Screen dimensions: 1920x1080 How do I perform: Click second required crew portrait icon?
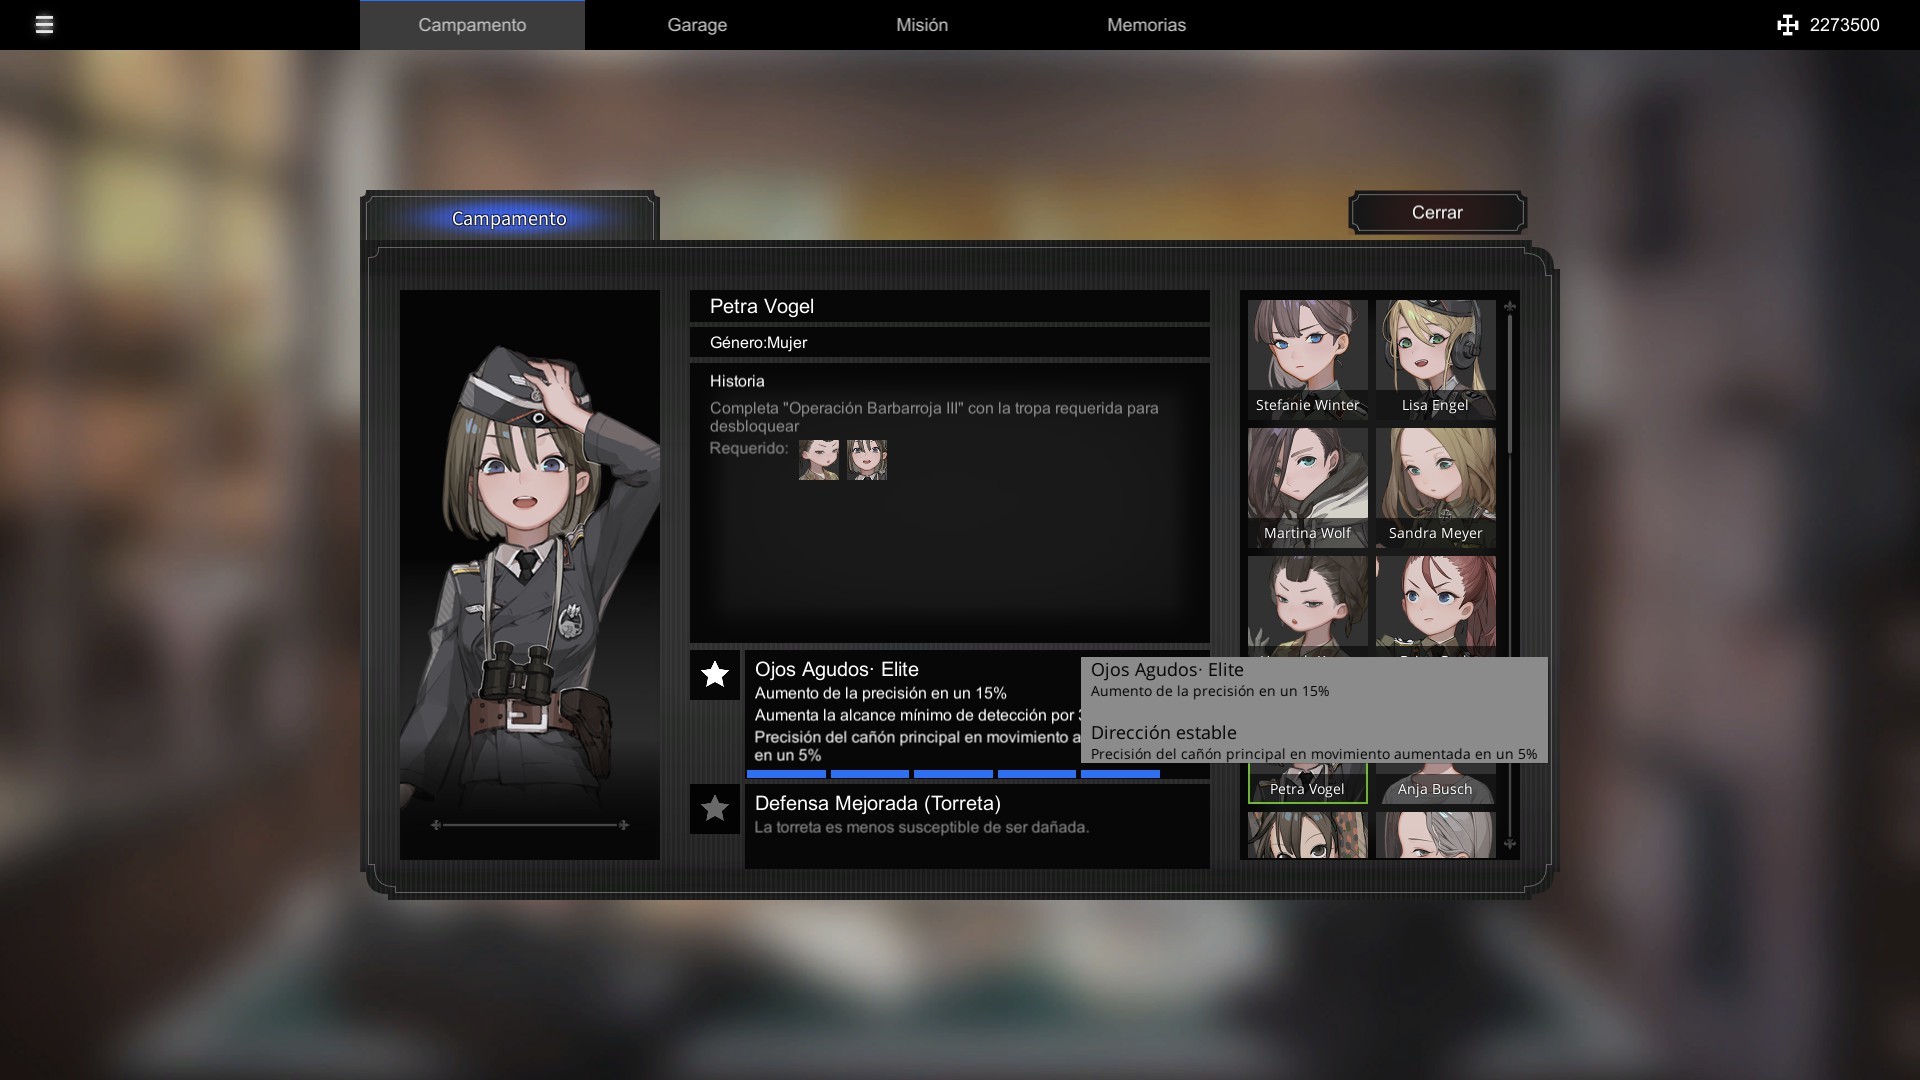click(866, 460)
